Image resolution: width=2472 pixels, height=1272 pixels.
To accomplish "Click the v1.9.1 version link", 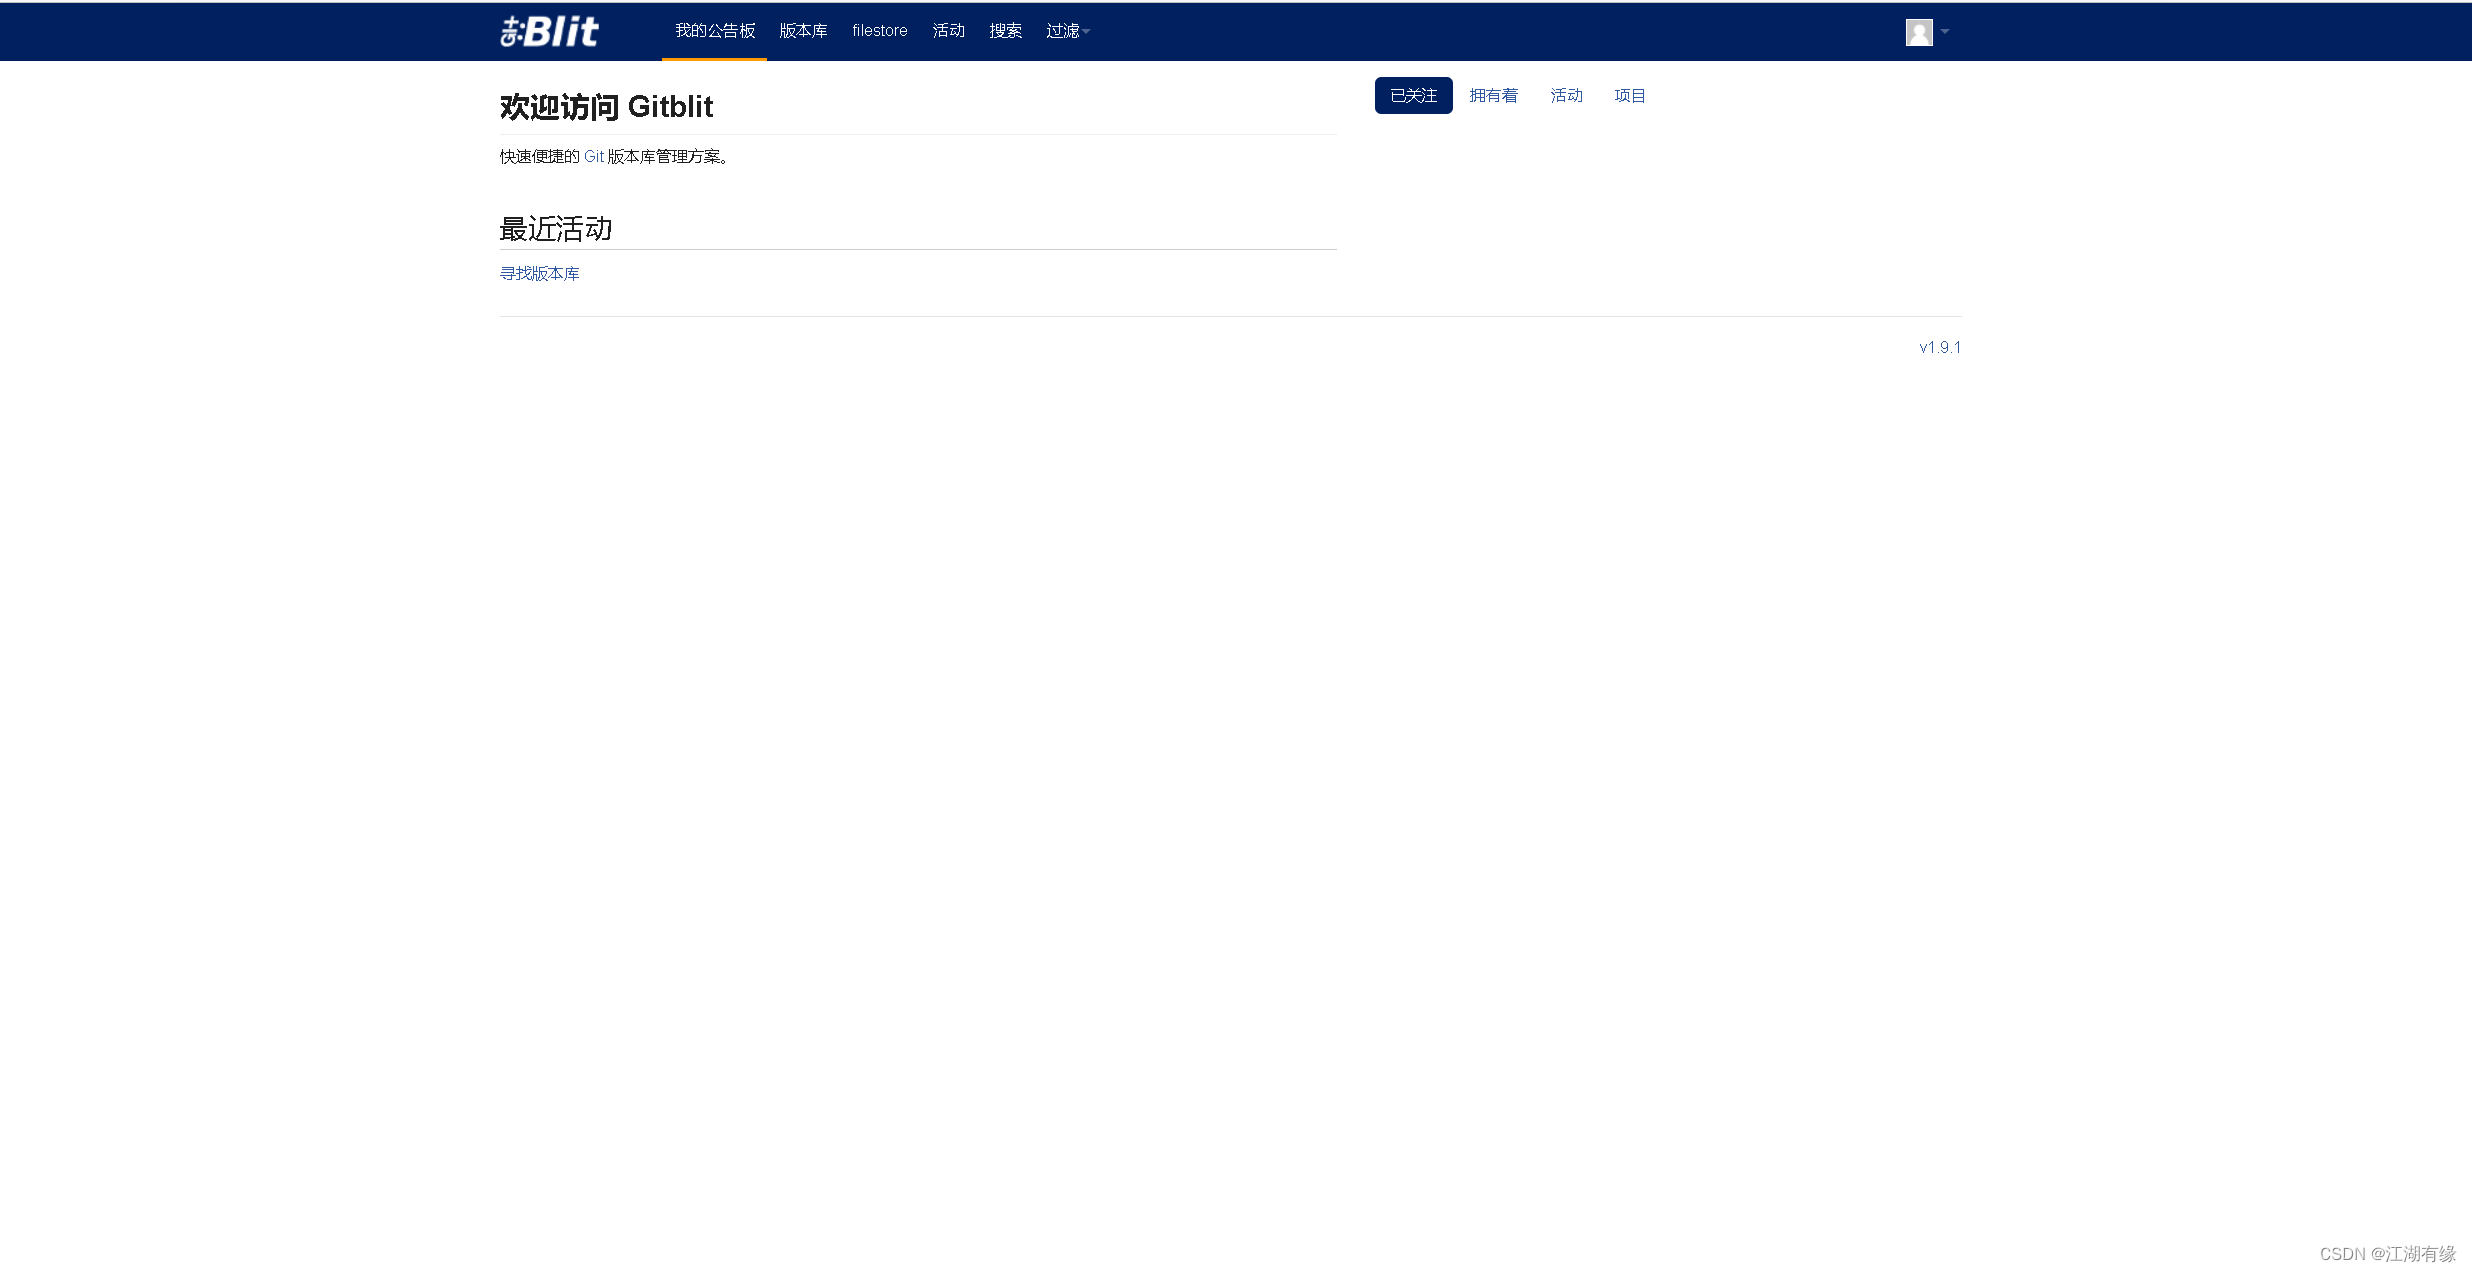I will pos(1940,347).
